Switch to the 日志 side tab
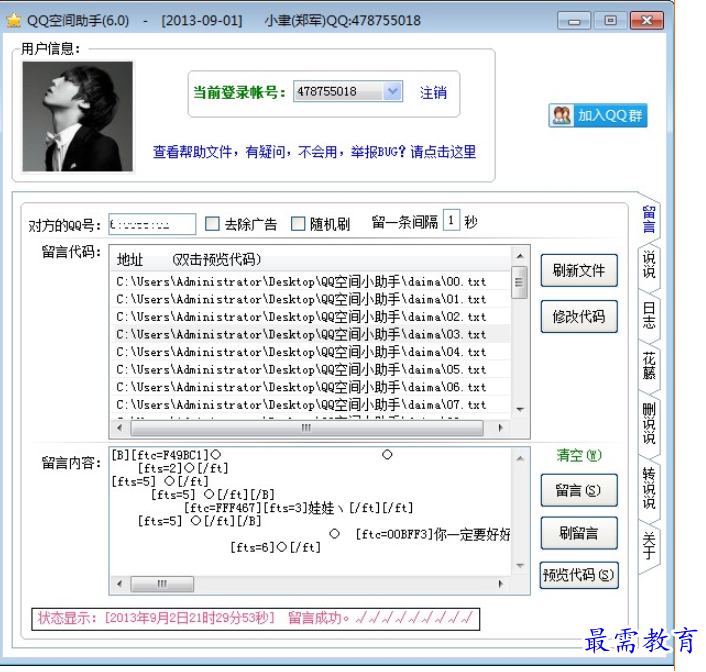 tap(649, 315)
